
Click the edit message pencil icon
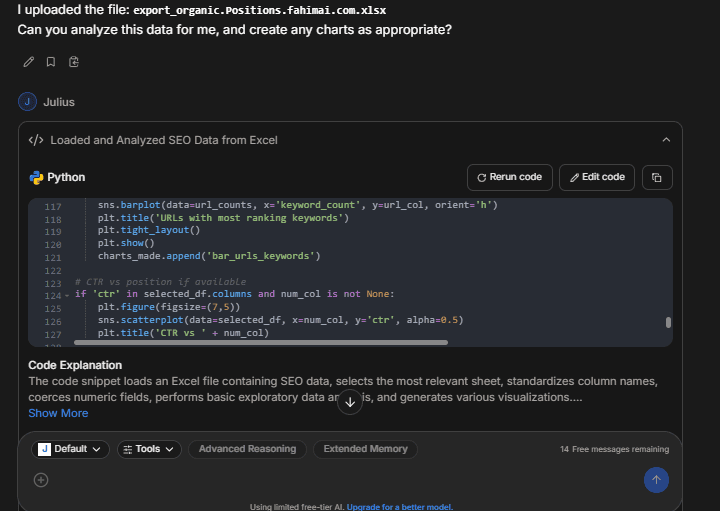click(x=28, y=62)
